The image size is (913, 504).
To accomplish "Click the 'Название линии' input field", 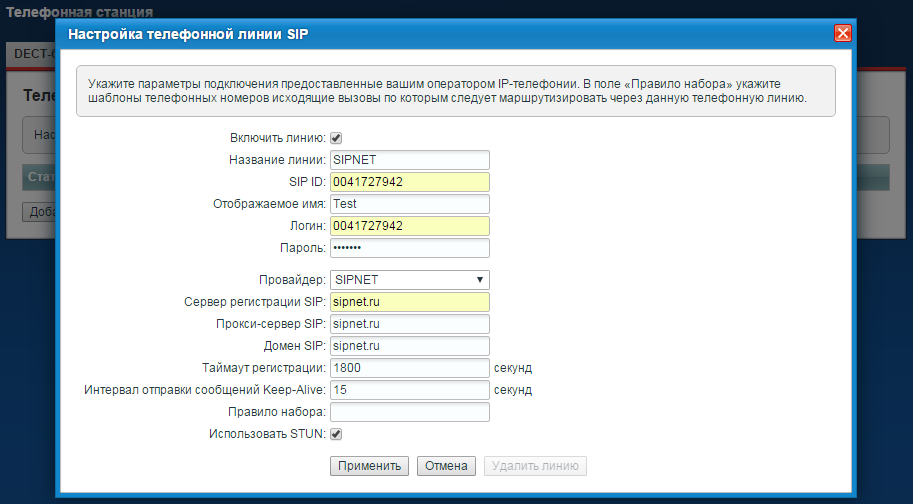I will click(x=409, y=160).
